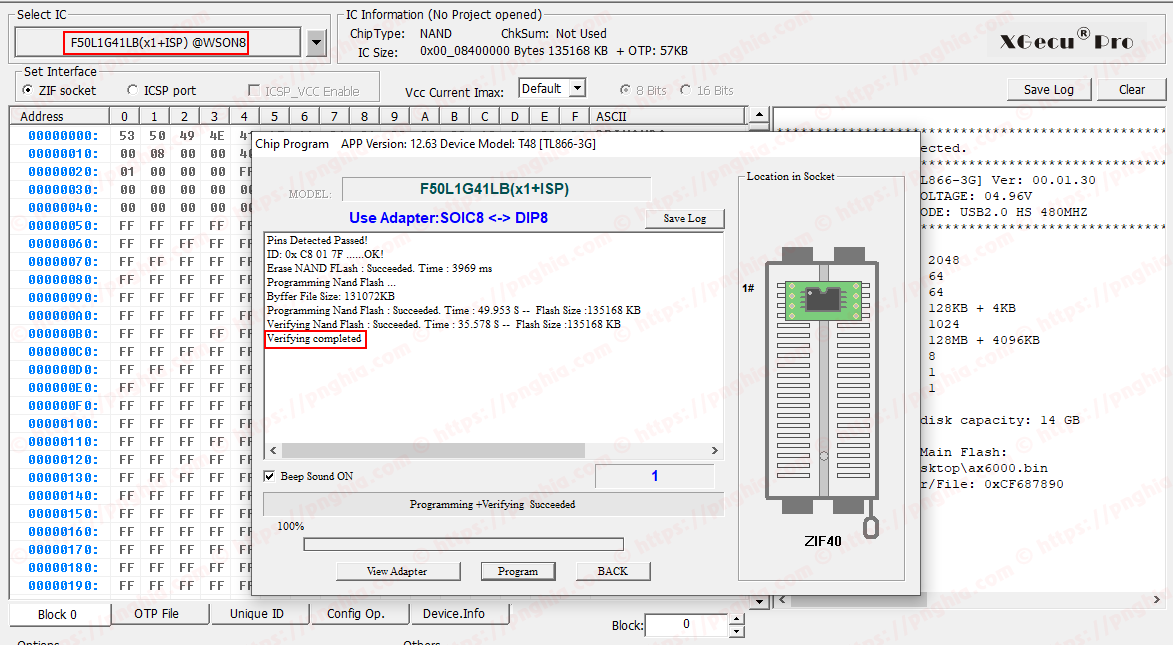Select address row 00000050
1173x645 pixels.
[x=63, y=225]
